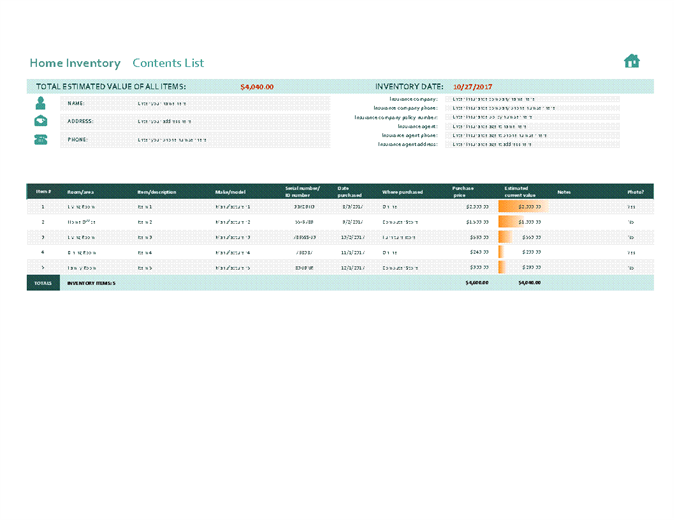Click the Photo? value in row 1

click(631, 207)
